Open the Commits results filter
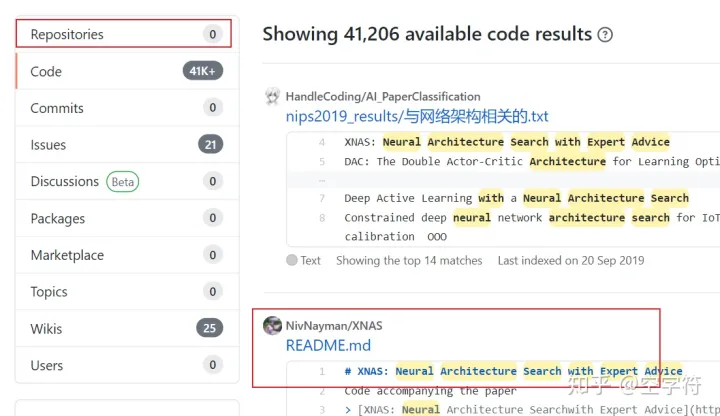This screenshot has height=416, width=720. pos(127,108)
